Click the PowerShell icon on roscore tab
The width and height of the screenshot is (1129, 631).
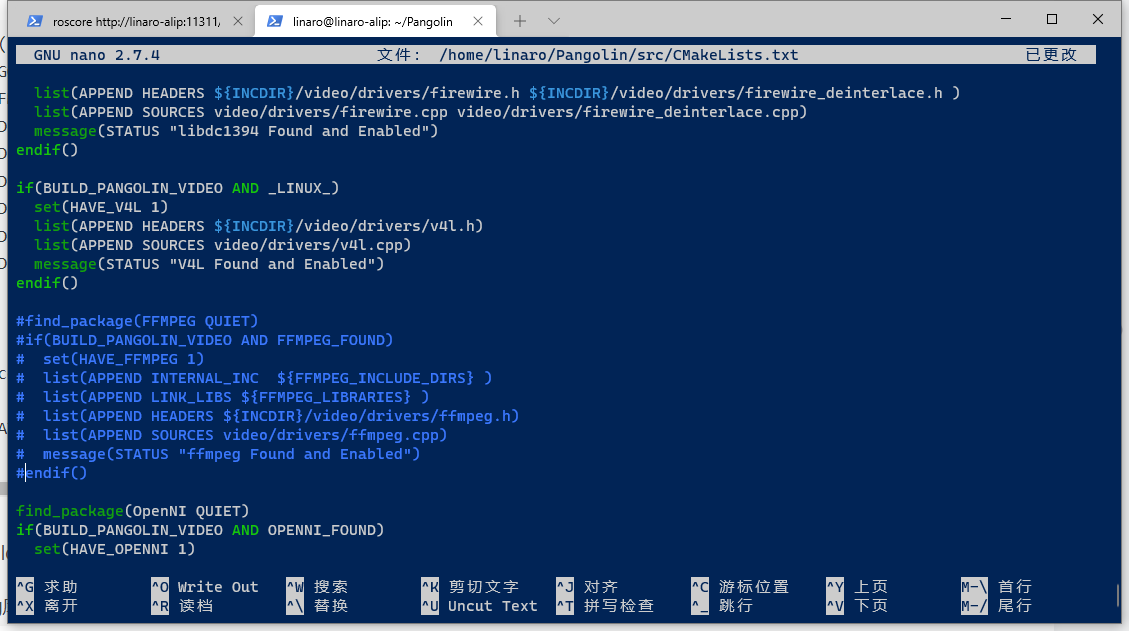pyautogui.click(x=34, y=22)
